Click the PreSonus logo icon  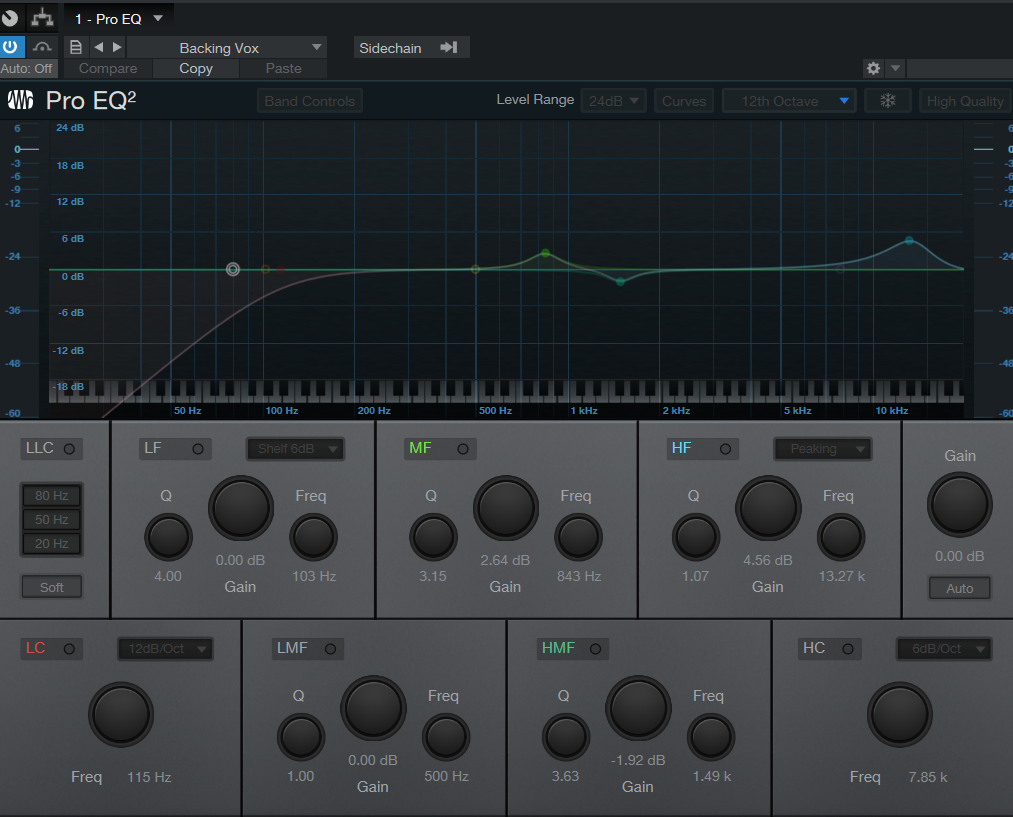[x=20, y=100]
